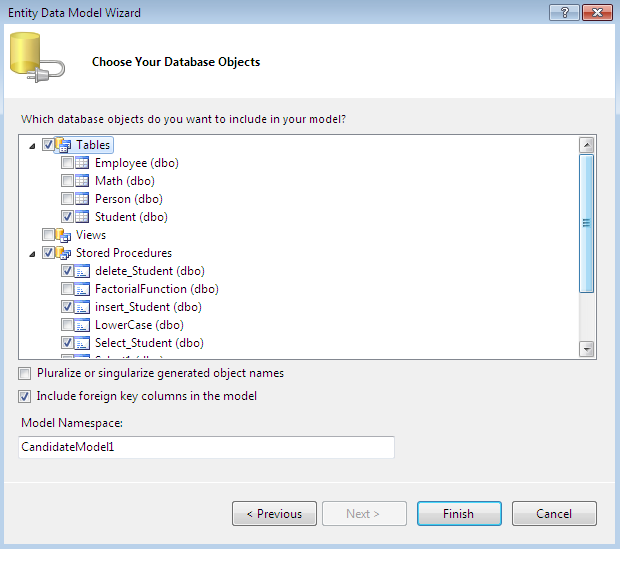Uncheck the insert_Student (dbo) checkbox
The width and height of the screenshot is (620, 572).
[x=67, y=307]
